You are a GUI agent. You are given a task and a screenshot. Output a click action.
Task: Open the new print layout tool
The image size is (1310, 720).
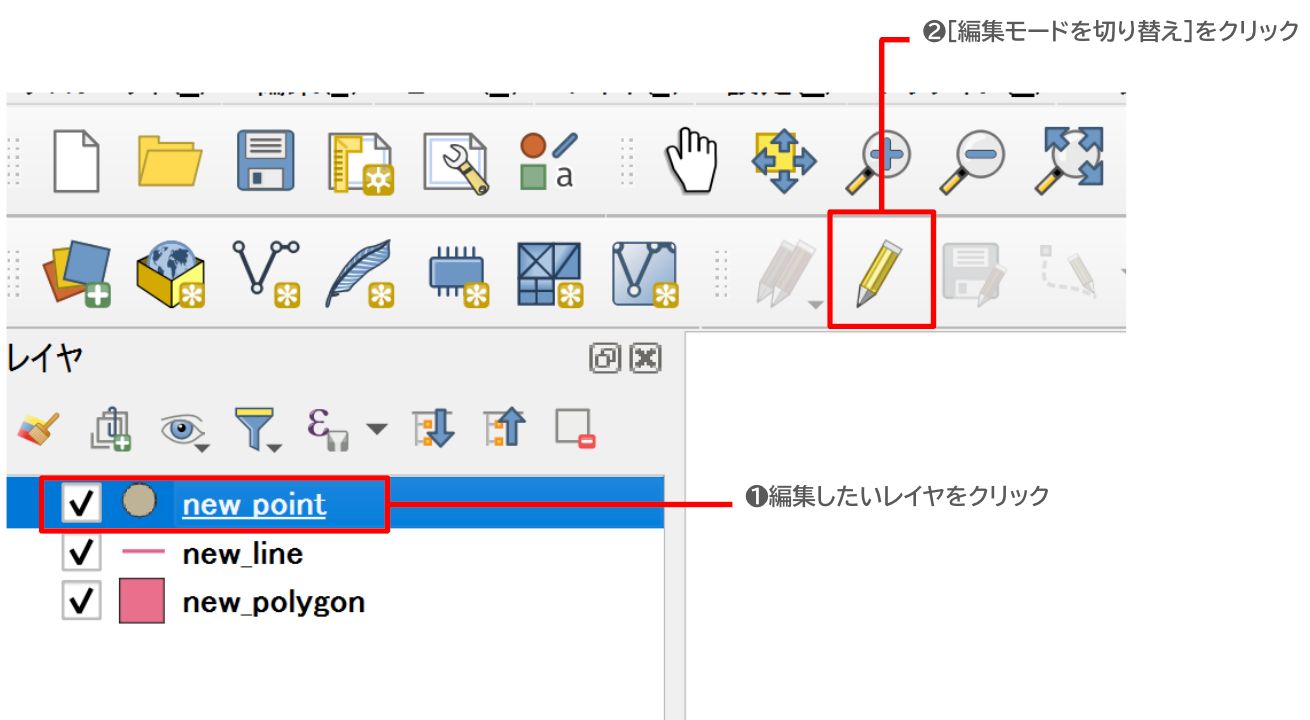(361, 163)
